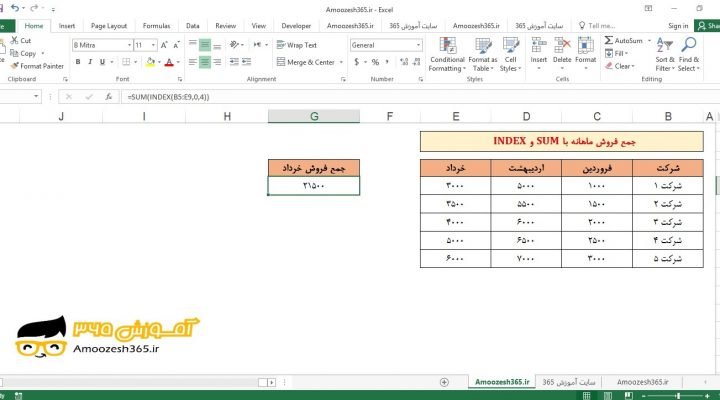Click the Insert Function fx icon
This screenshot has height=400, width=720.
[108, 97]
